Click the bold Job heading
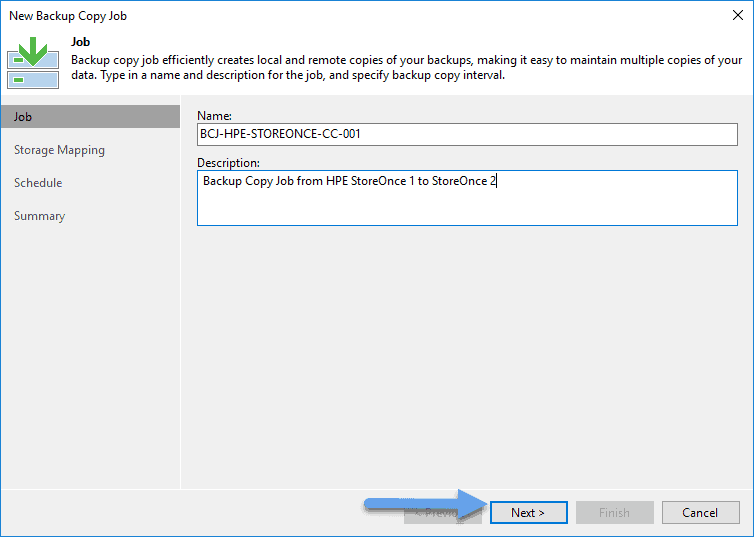This screenshot has width=754, height=538. (x=80, y=42)
